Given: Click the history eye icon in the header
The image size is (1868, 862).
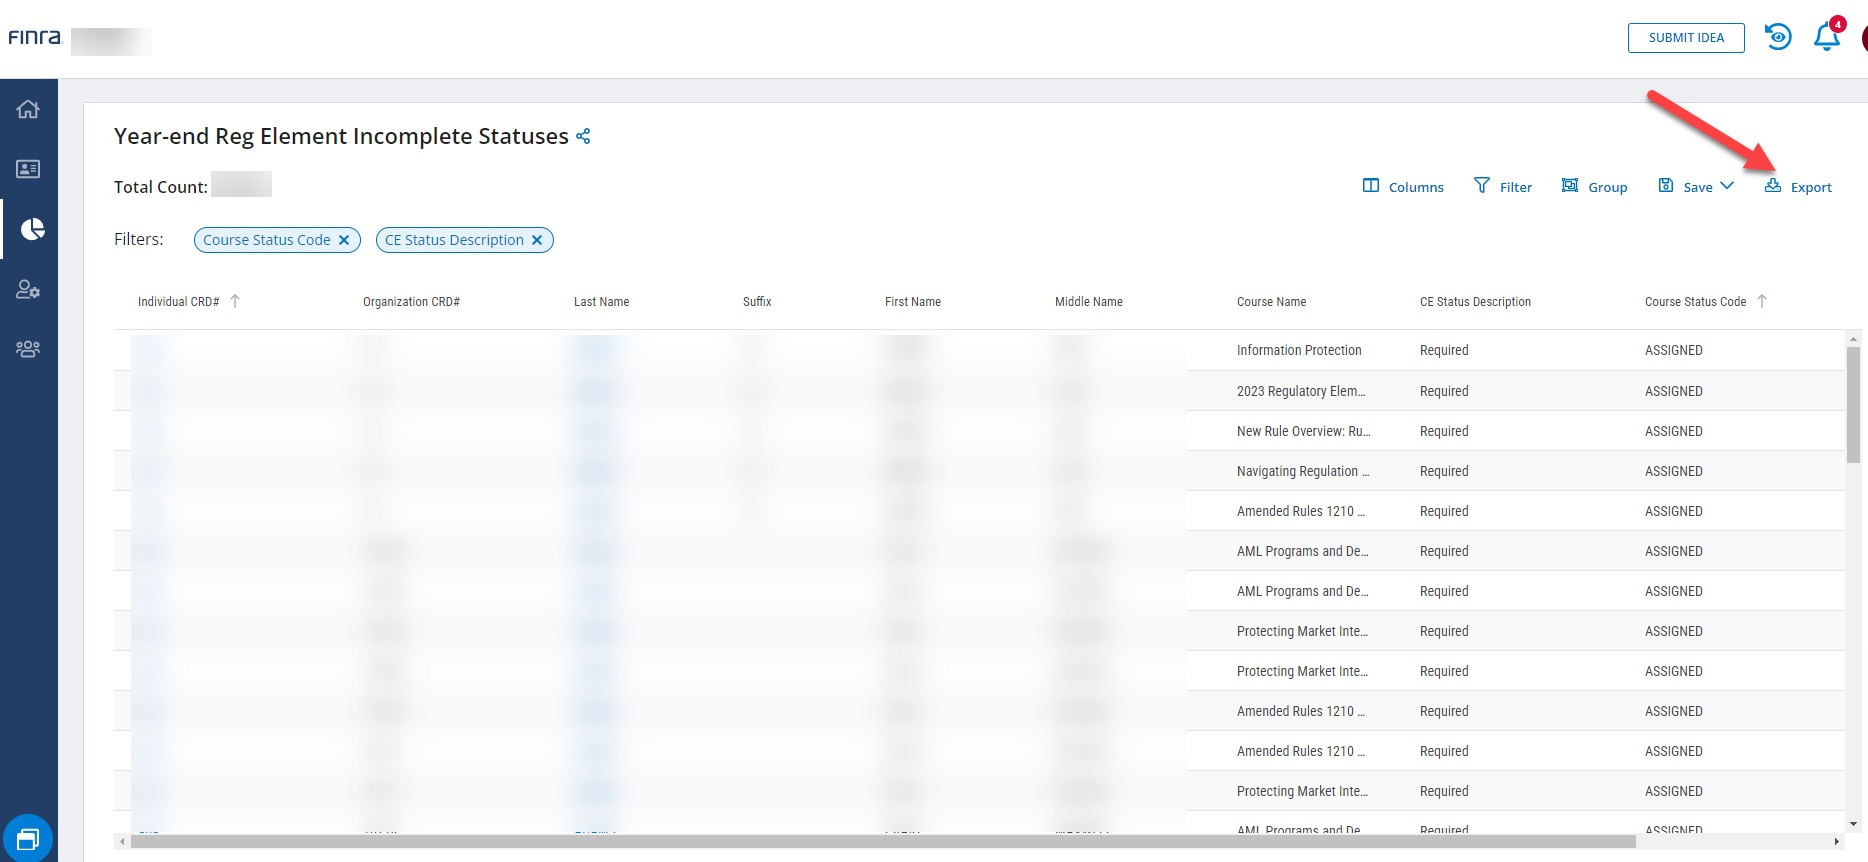Looking at the screenshot, I should coord(1778,37).
